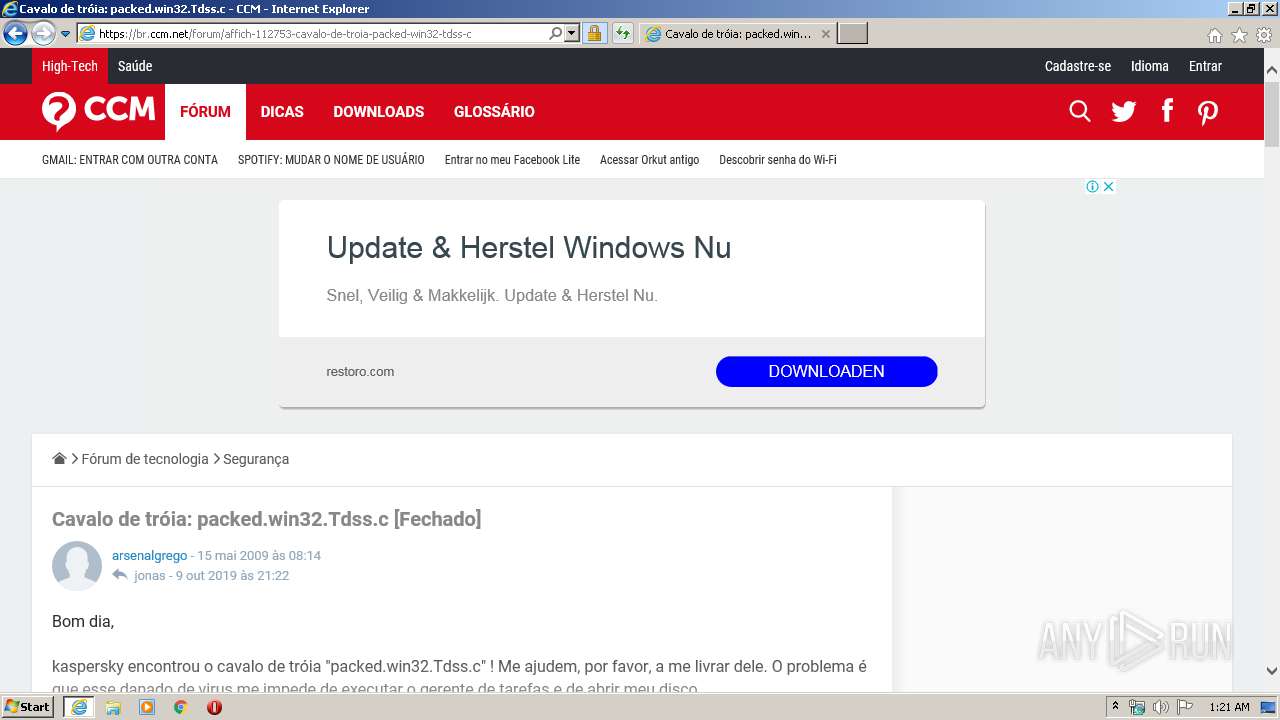1280x720 pixels.
Task: Open Descobrir senha do Wi-Fi link
Action: (x=778, y=160)
